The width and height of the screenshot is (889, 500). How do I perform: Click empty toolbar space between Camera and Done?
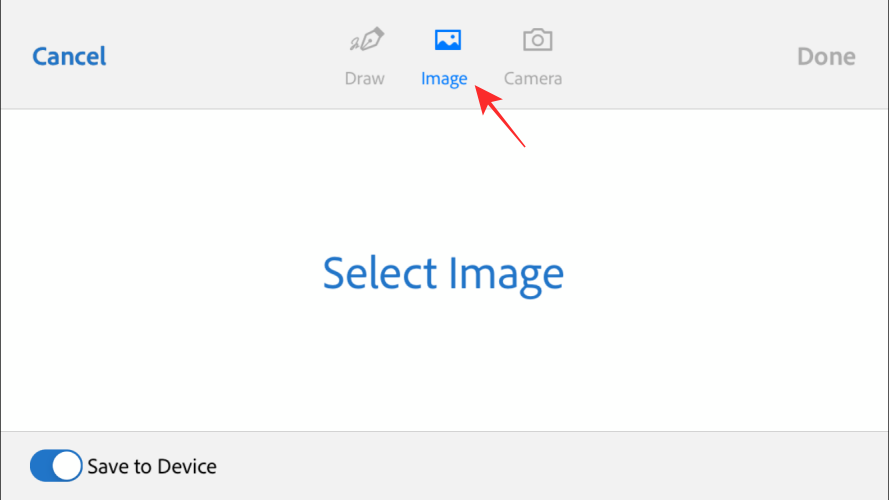click(x=680, y=55)
